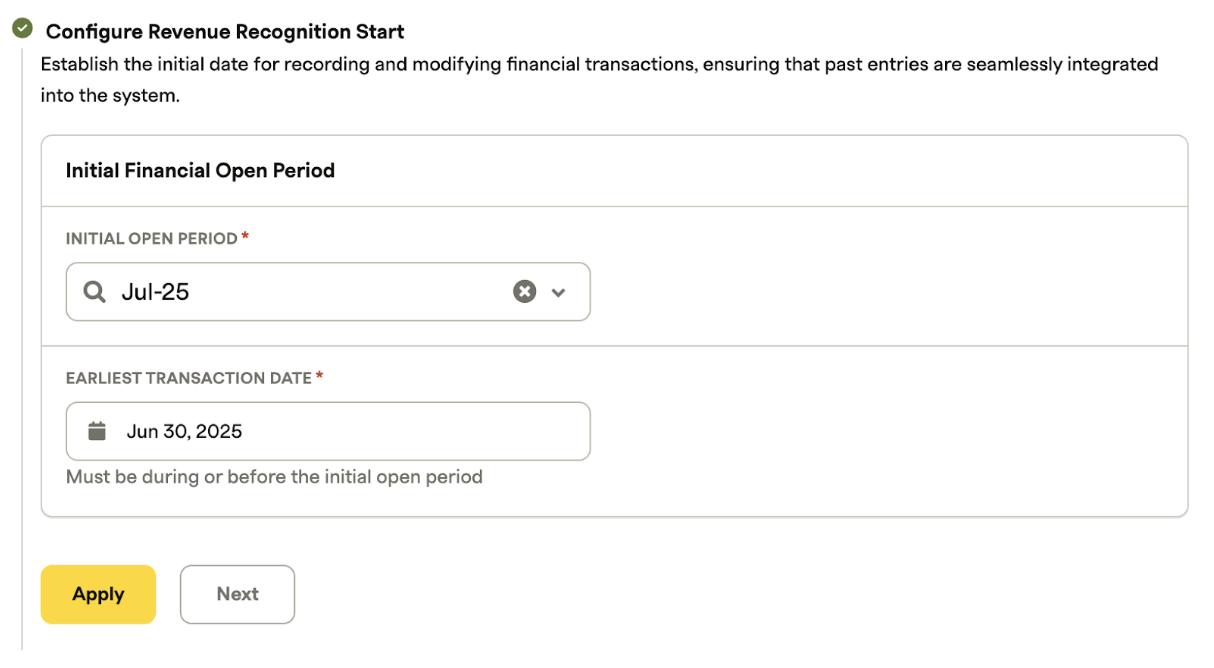Click the vertical step connector line on the left

coord(22,350)
